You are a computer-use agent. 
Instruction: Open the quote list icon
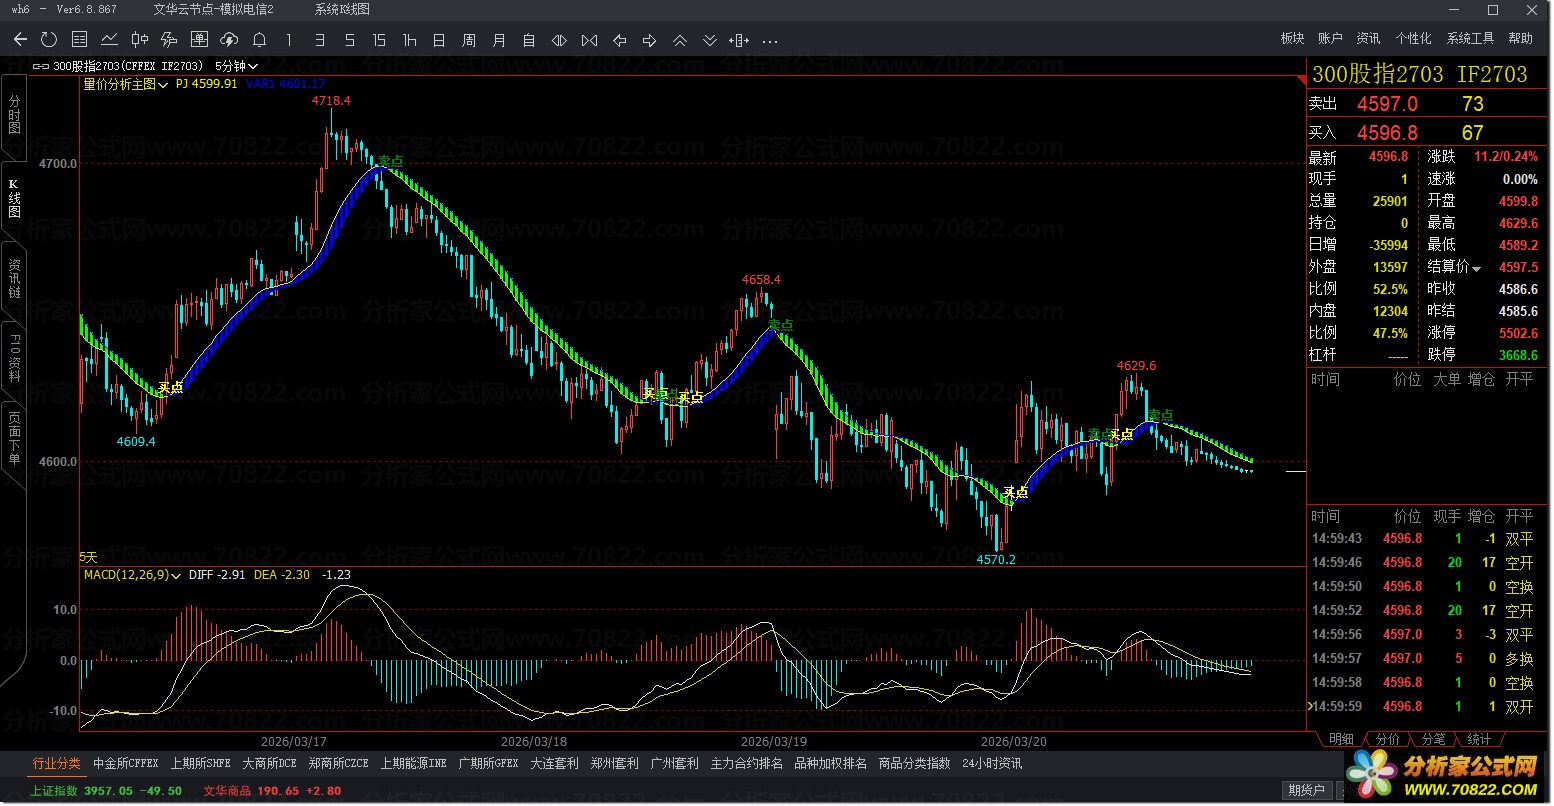79,40
